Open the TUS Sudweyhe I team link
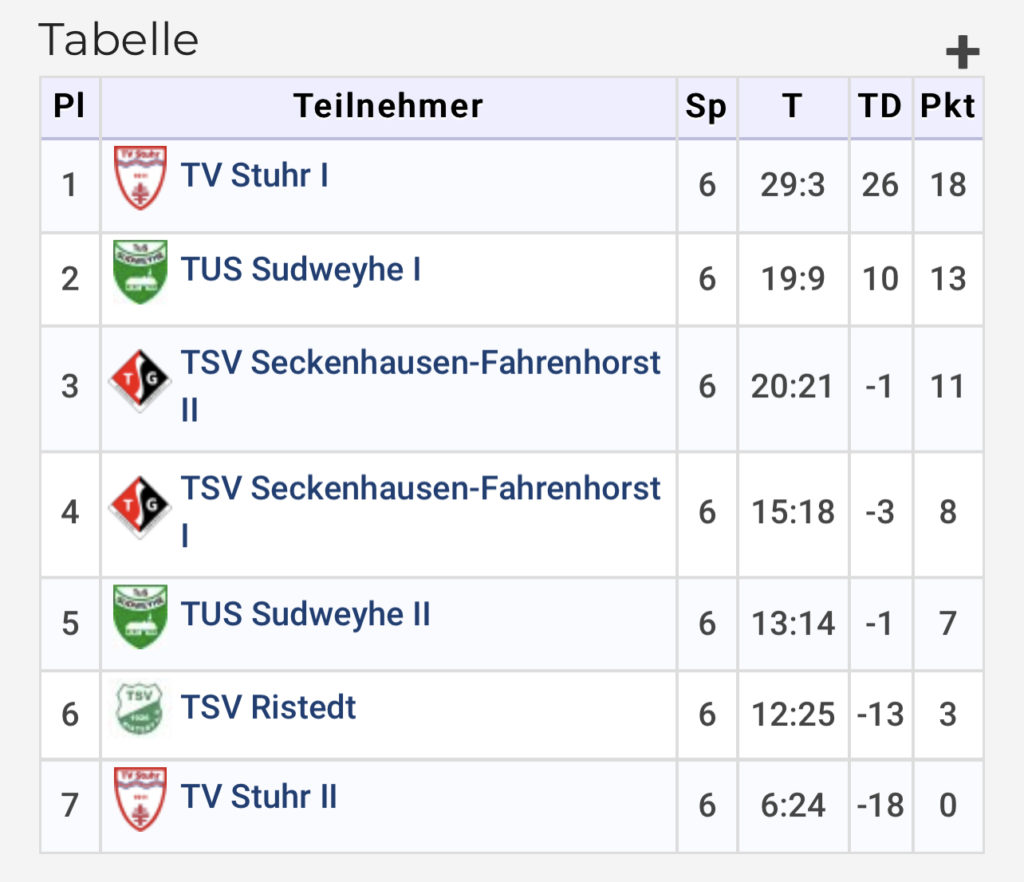This screenshot has height=882, width=1024. tap(301, 269)
